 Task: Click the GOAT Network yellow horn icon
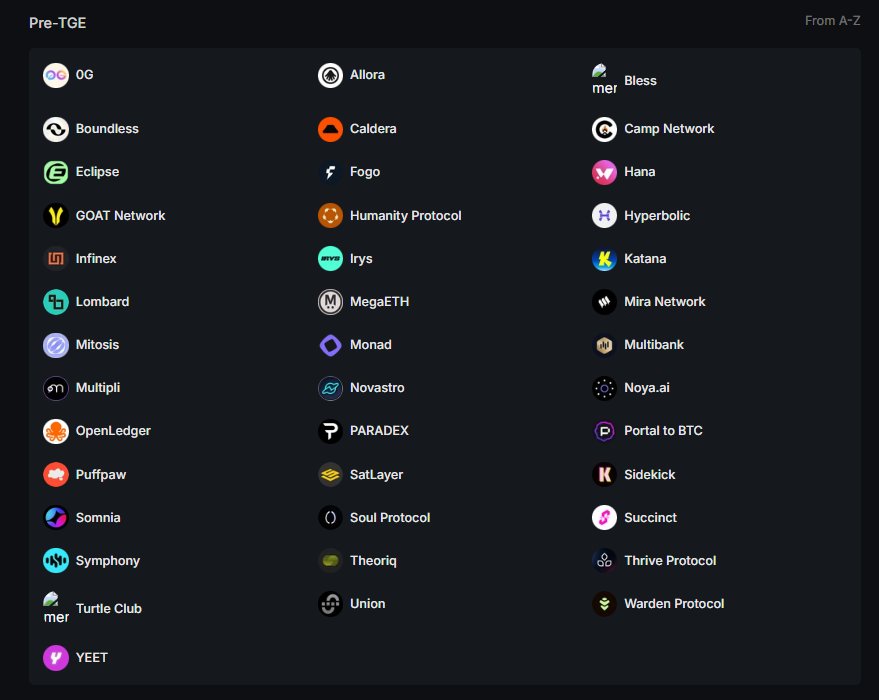[x=55, y=216]
